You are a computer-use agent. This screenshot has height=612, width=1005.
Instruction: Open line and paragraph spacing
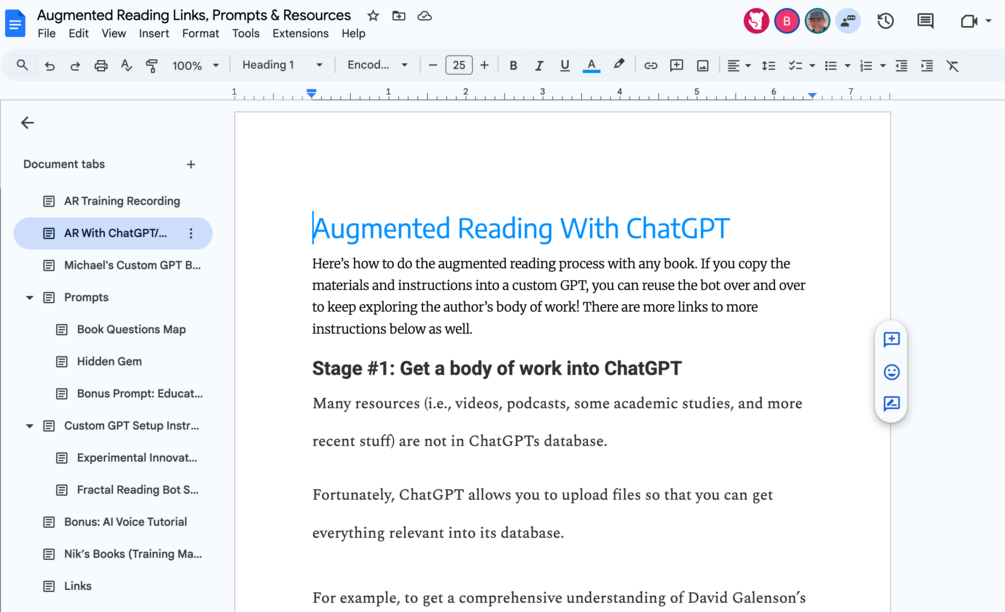point(768,65)
